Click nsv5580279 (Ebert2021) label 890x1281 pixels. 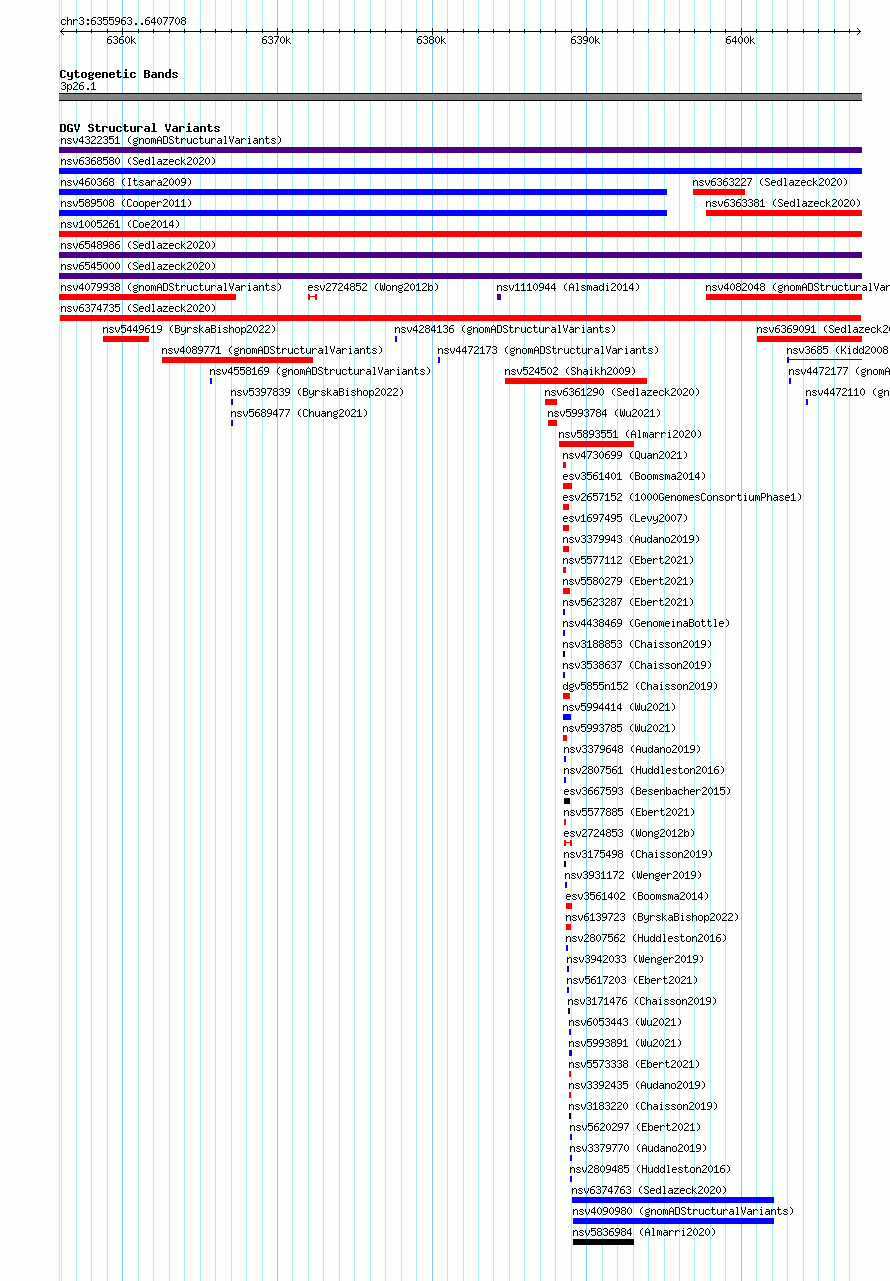pyautogui.click(x=628, y=581)
